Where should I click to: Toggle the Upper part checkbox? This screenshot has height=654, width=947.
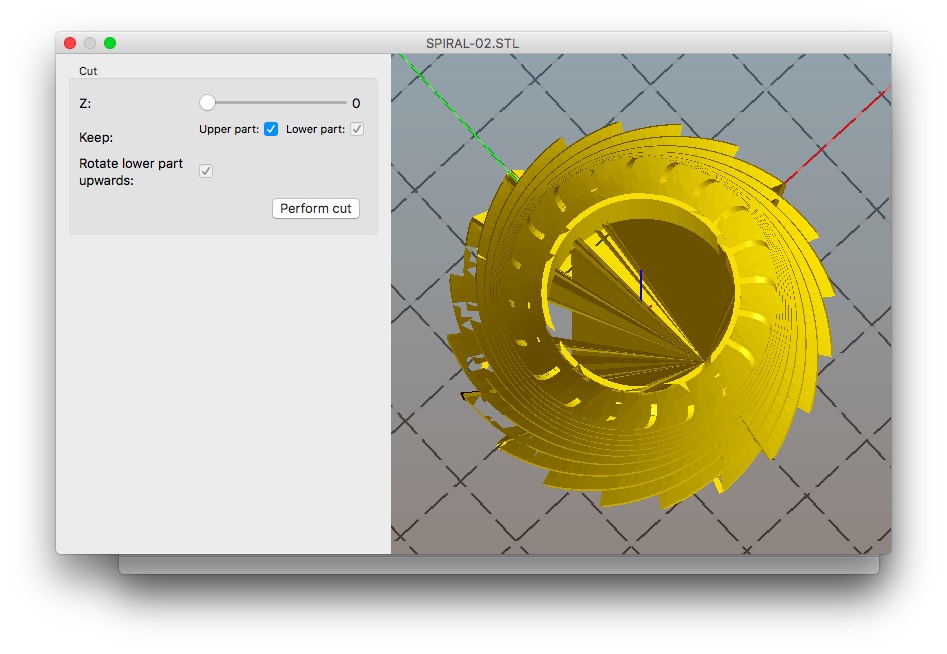tap(271, 129)
